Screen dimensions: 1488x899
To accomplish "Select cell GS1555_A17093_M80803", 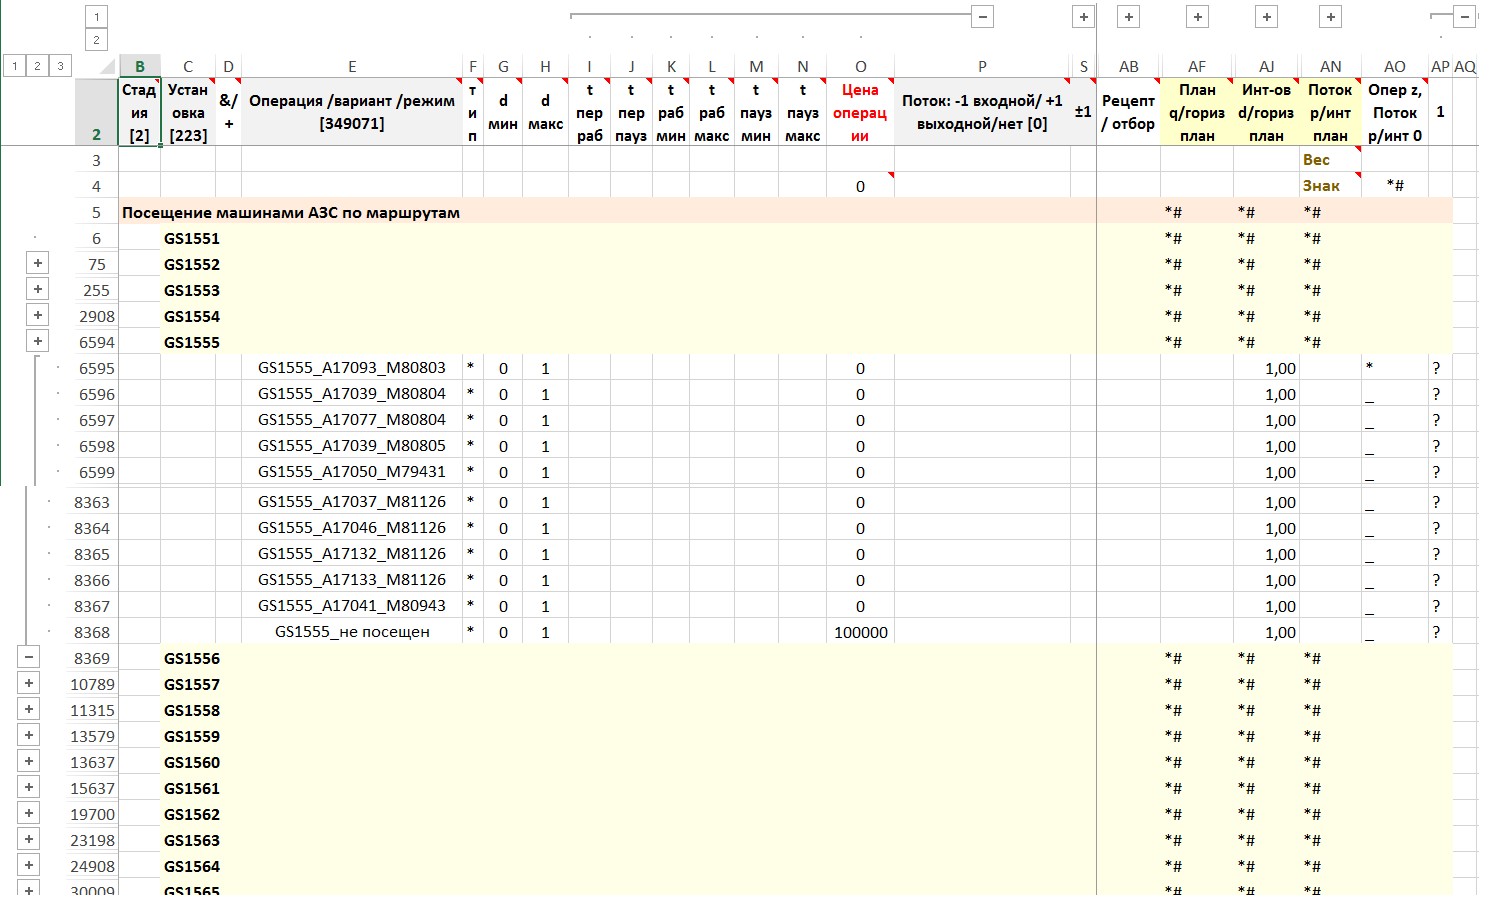I will coord(352,368).
